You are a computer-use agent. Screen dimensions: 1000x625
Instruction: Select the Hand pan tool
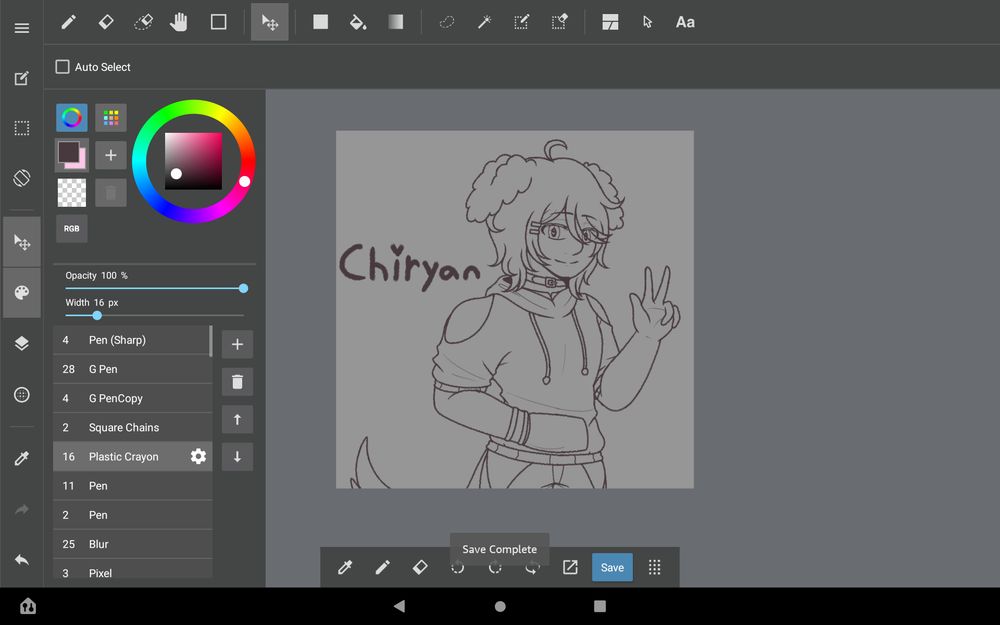(179, 22)
